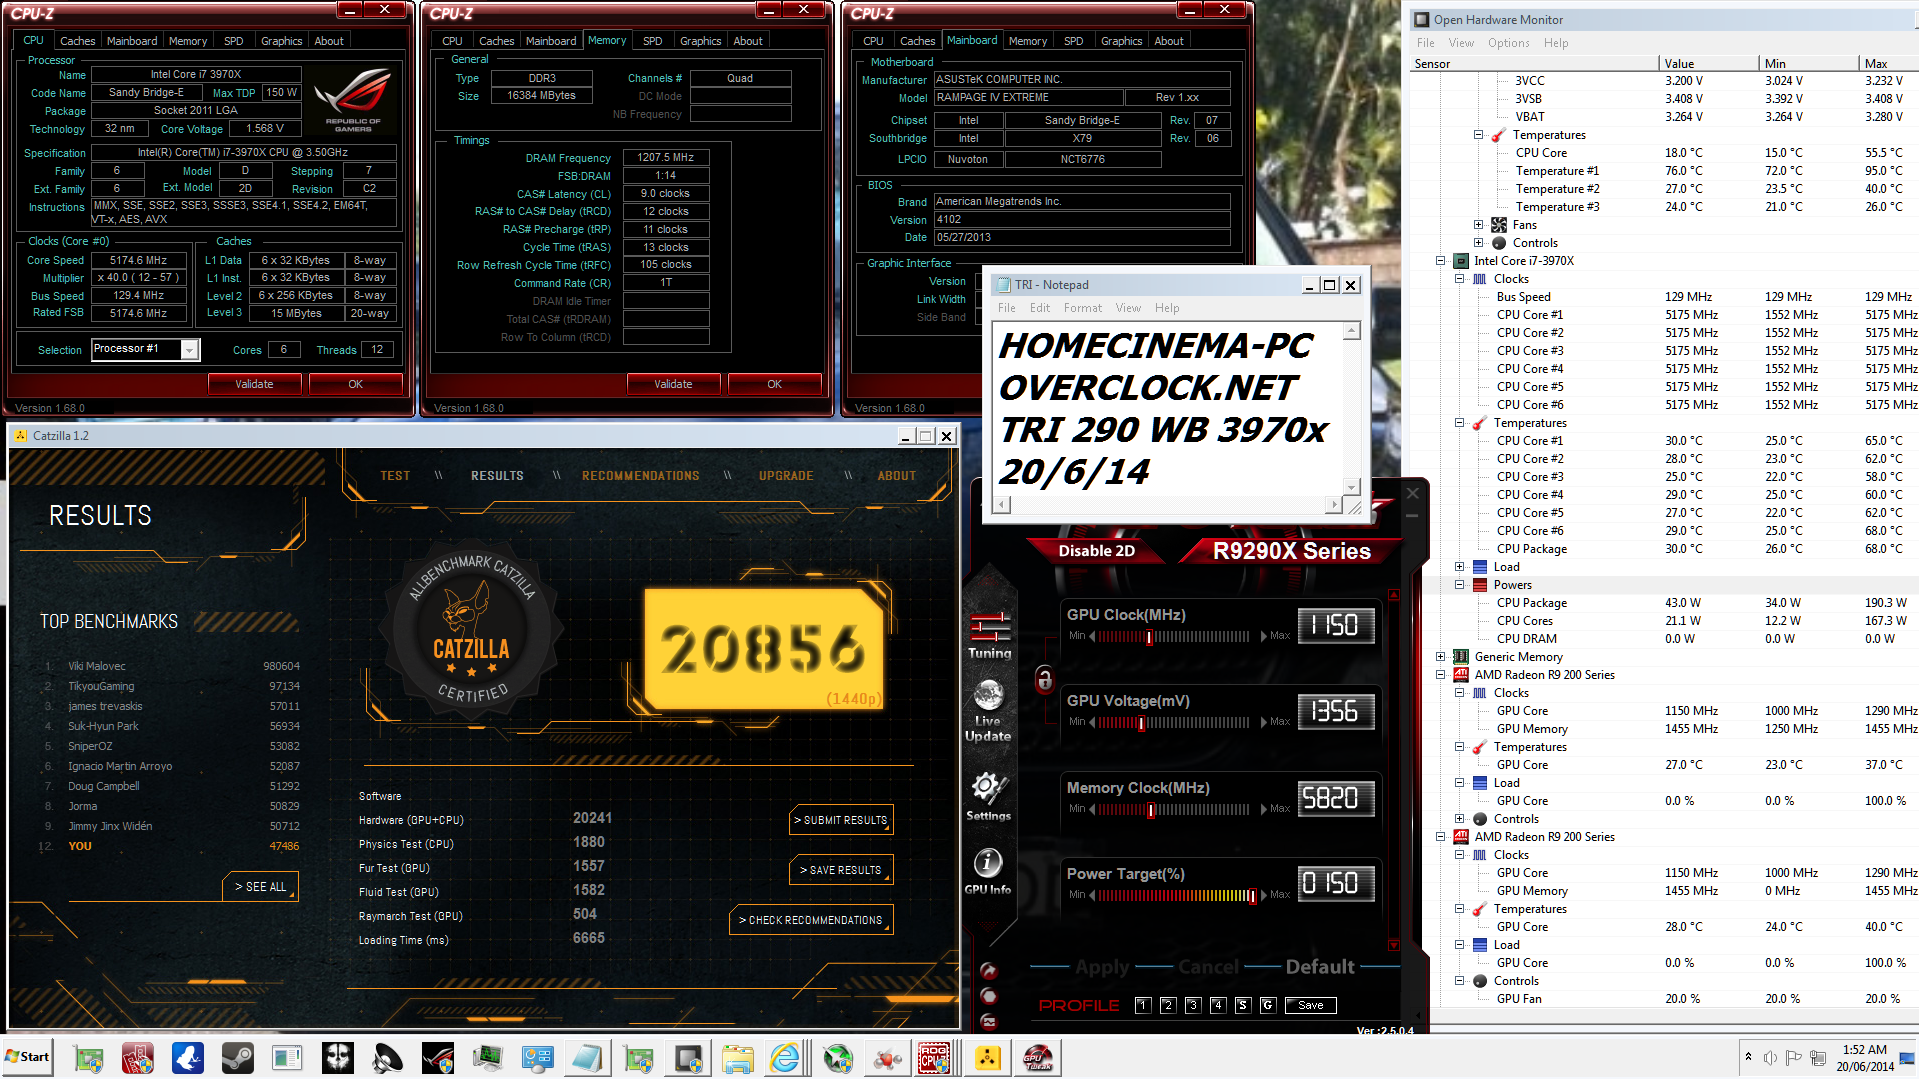Open the red cards app in taskbar

click(137, 1058)
